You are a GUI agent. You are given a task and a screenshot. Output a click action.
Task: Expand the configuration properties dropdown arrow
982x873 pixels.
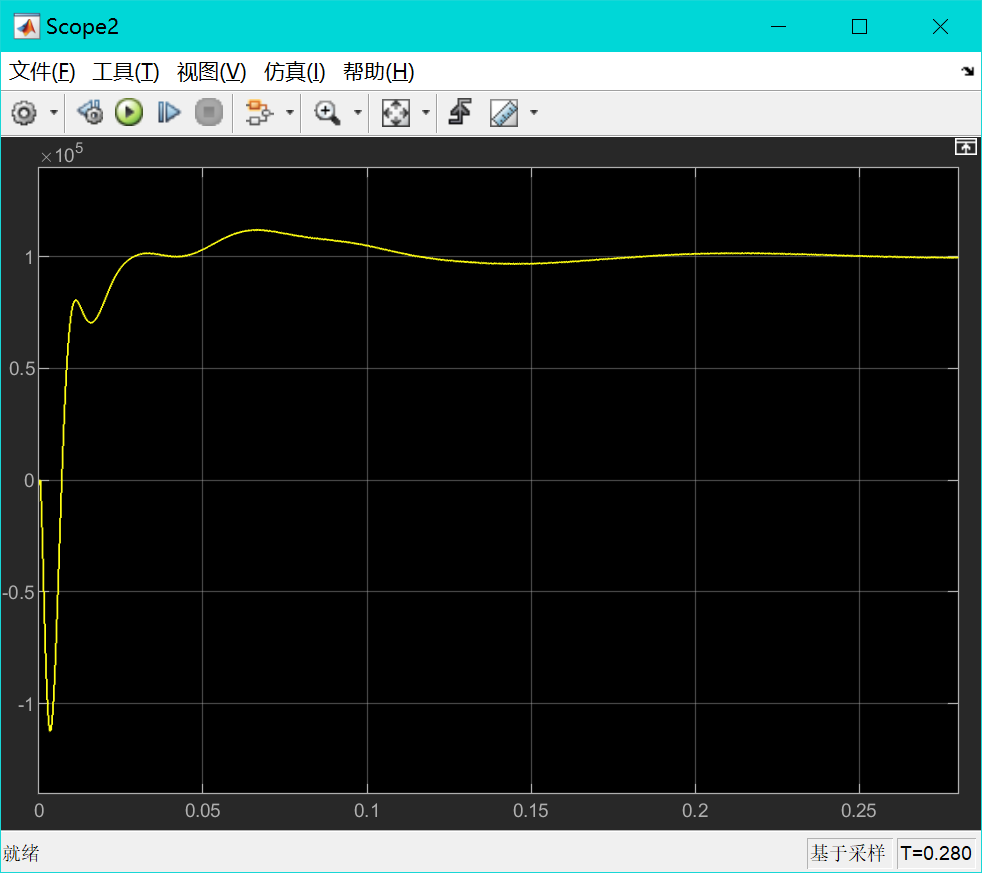point(54,113)
